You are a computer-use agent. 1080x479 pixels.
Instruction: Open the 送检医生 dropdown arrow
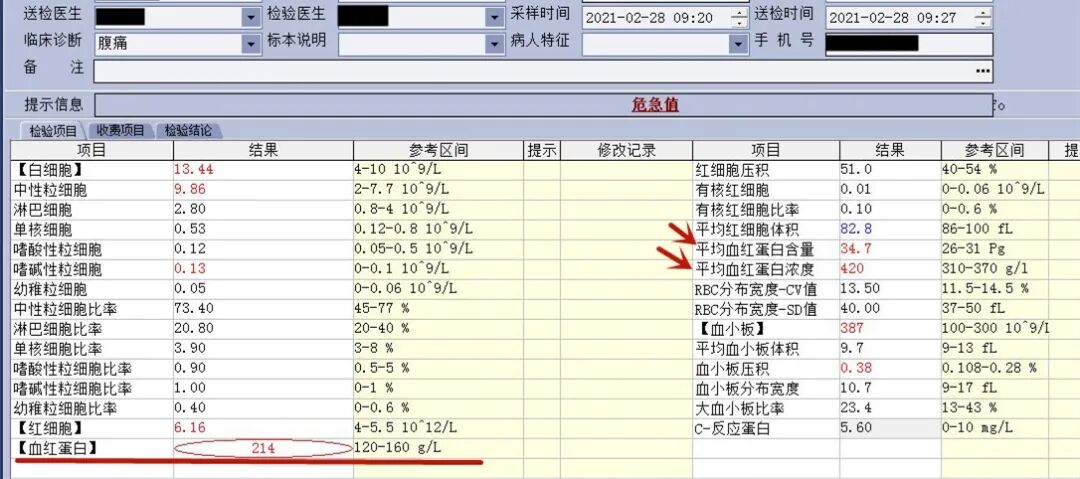251,17
